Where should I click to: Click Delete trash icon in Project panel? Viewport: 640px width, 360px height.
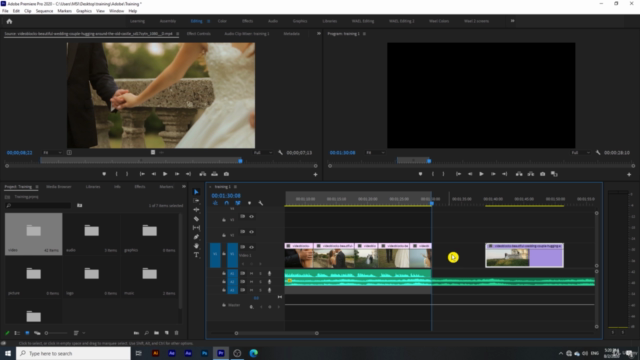[x=176, y=333]
